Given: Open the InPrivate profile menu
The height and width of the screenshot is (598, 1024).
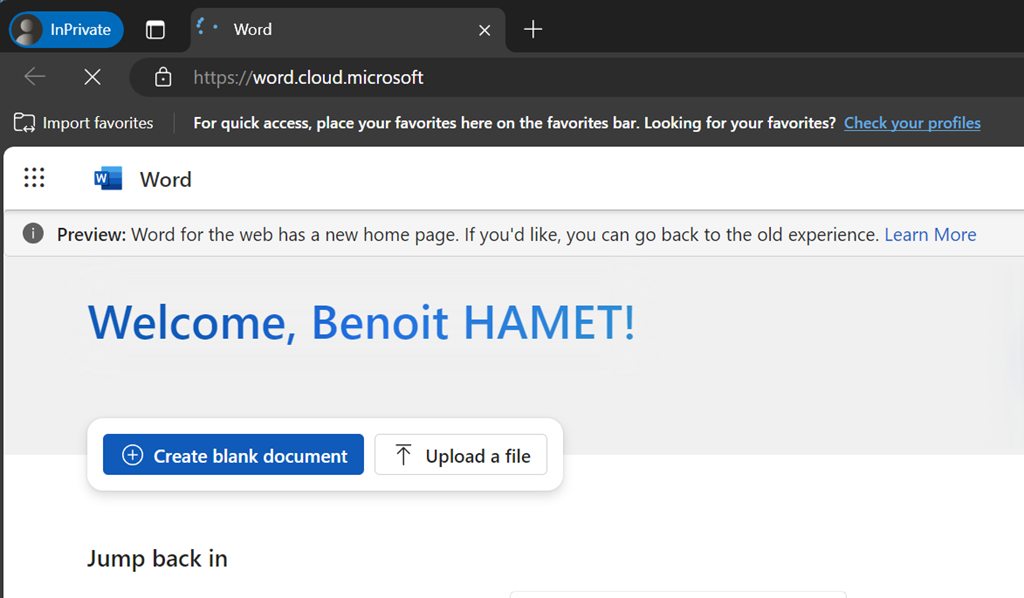Looking at the screenshot, I should pos(67,29).
